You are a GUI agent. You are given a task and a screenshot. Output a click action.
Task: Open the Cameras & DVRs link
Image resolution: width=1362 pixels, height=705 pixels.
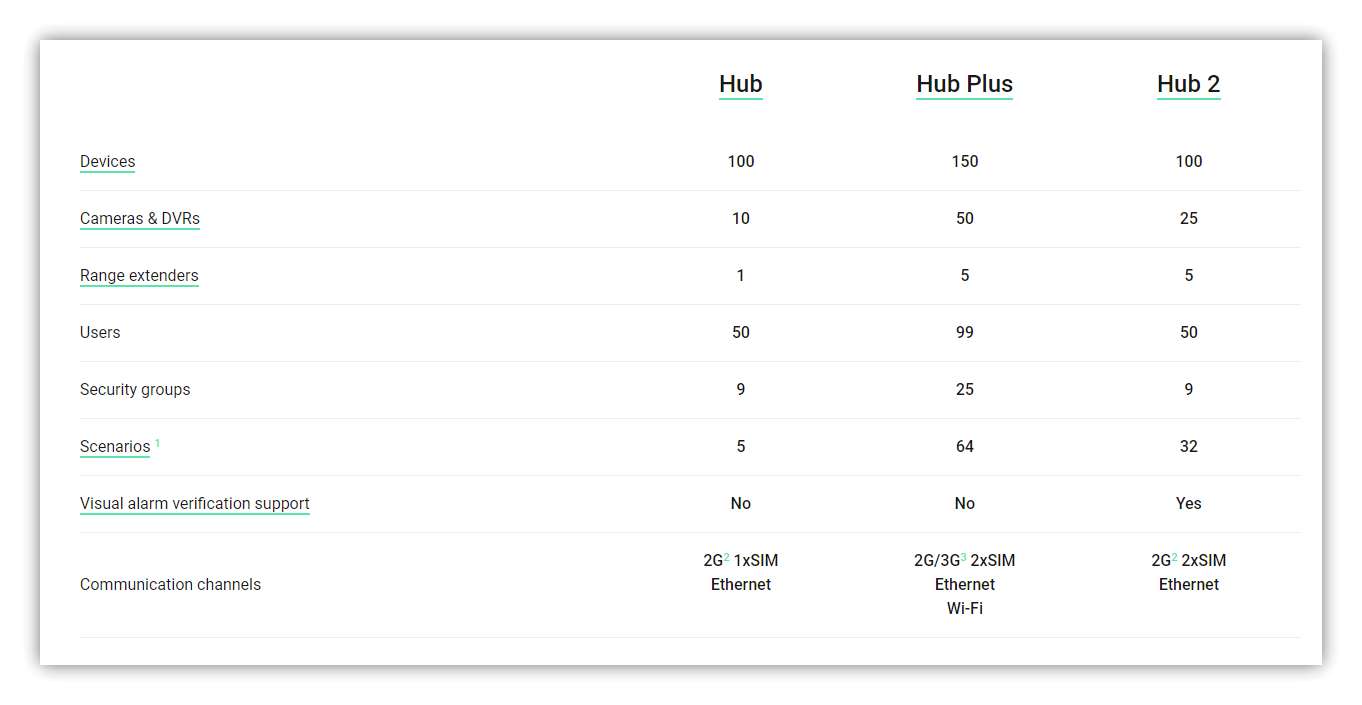140,218
